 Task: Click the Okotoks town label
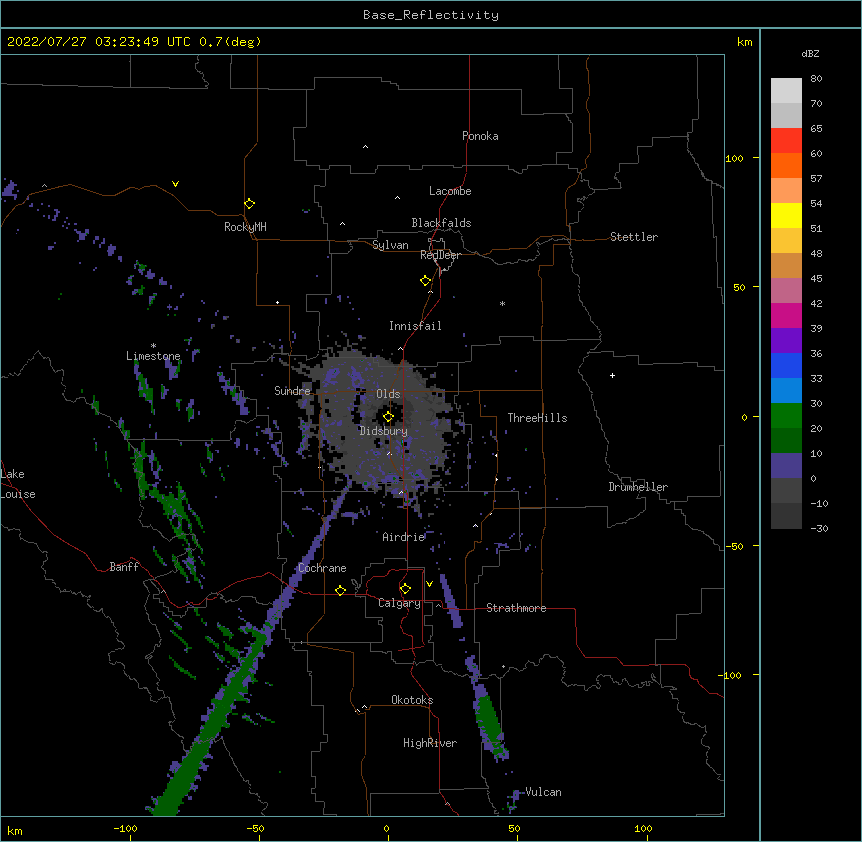[x=412, y=700]
